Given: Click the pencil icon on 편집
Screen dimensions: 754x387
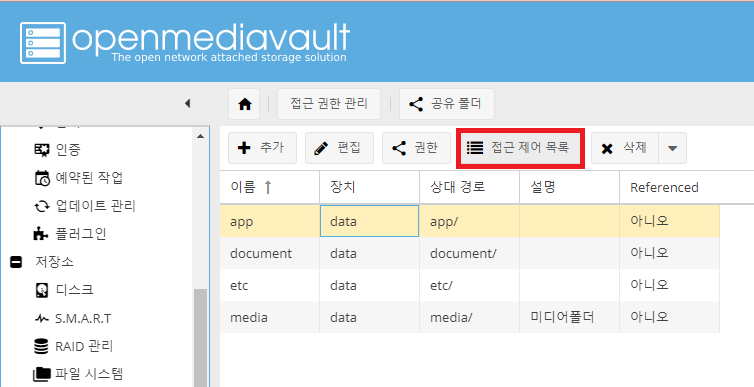Looking at the screenshot, I should pos(321,148).
